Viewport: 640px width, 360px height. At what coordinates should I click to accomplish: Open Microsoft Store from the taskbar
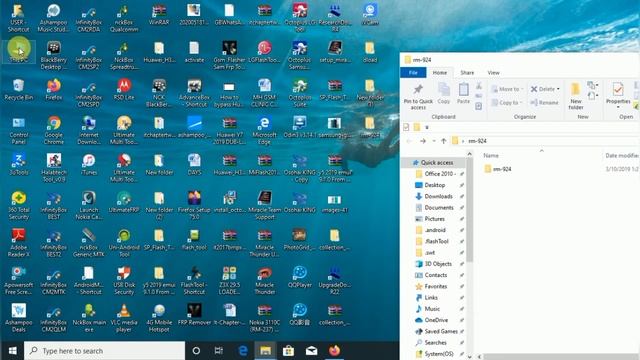[288, 350]
